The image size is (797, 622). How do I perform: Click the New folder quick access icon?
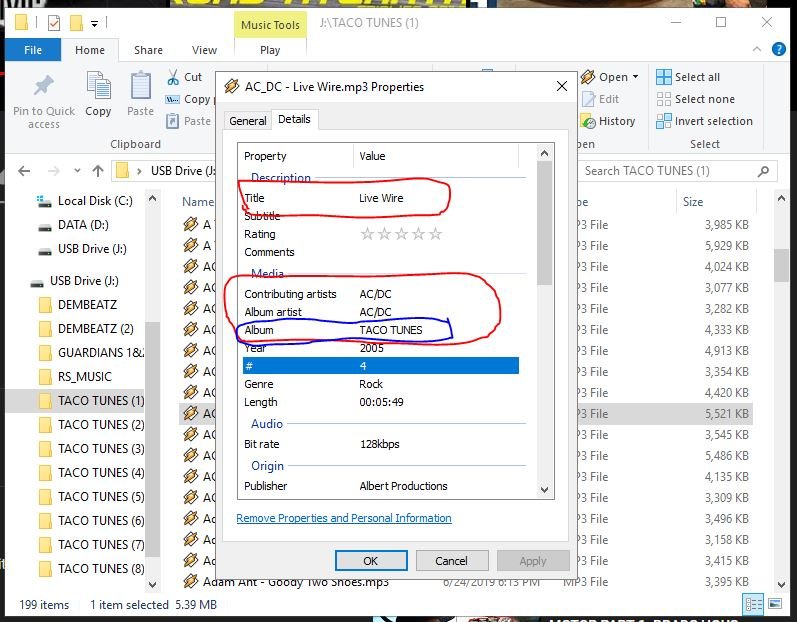(76, 23)
